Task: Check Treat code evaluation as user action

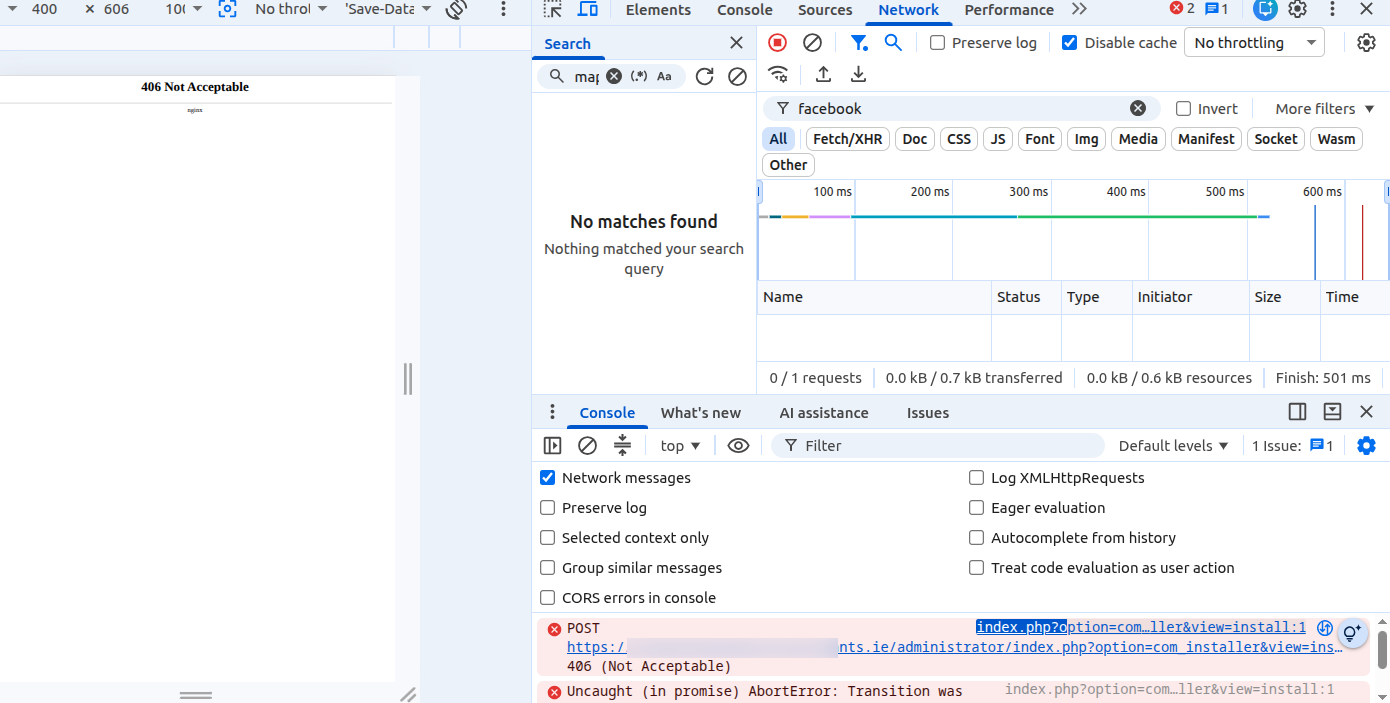Action: point(977,568)
